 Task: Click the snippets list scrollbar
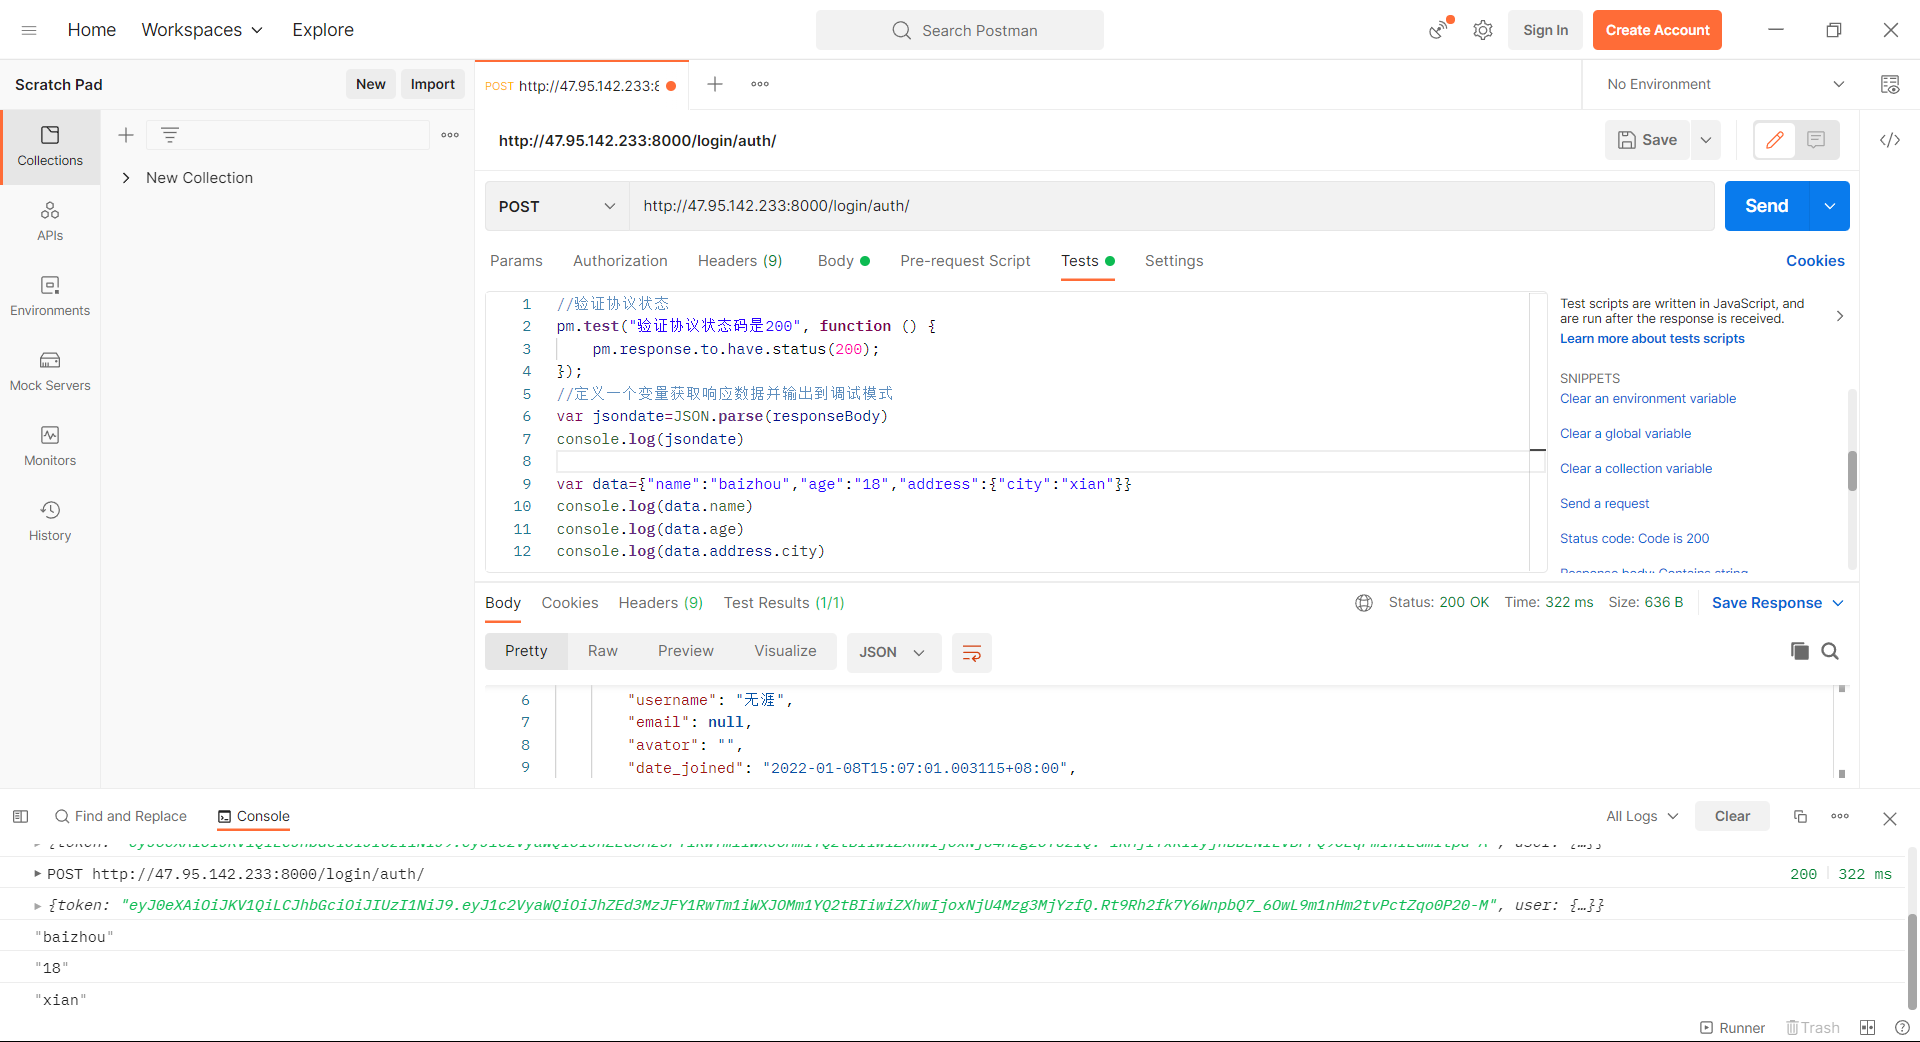(x=1852, y=470)
